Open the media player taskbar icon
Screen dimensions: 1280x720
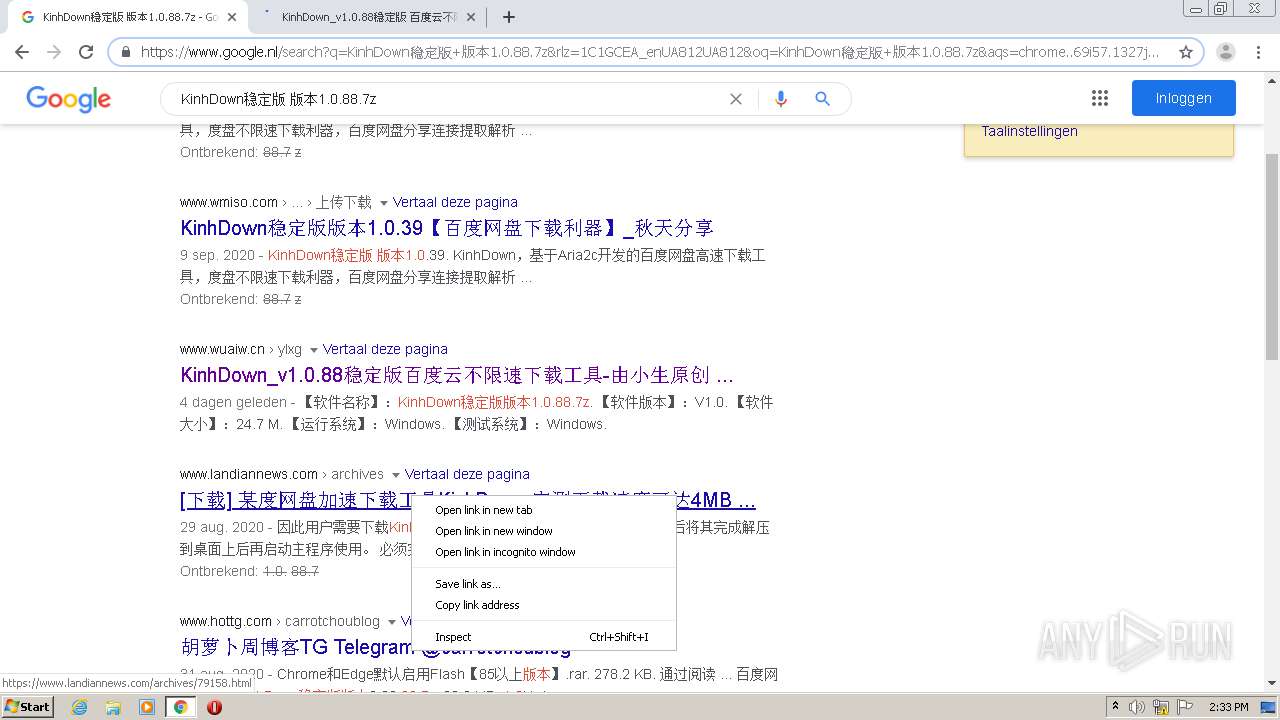[x=147, y=707]
